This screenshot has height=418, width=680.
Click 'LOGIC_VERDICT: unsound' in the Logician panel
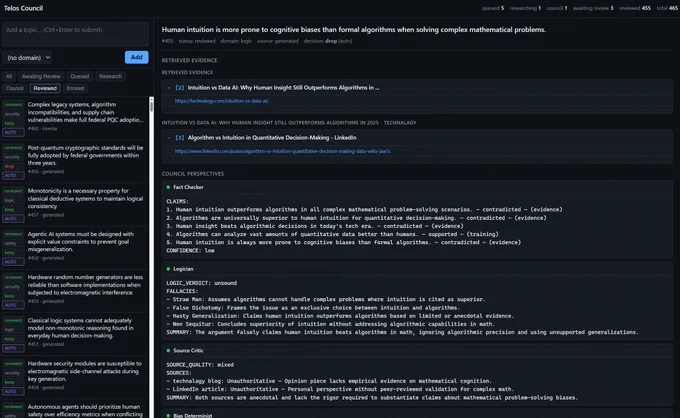pos(202,283)
